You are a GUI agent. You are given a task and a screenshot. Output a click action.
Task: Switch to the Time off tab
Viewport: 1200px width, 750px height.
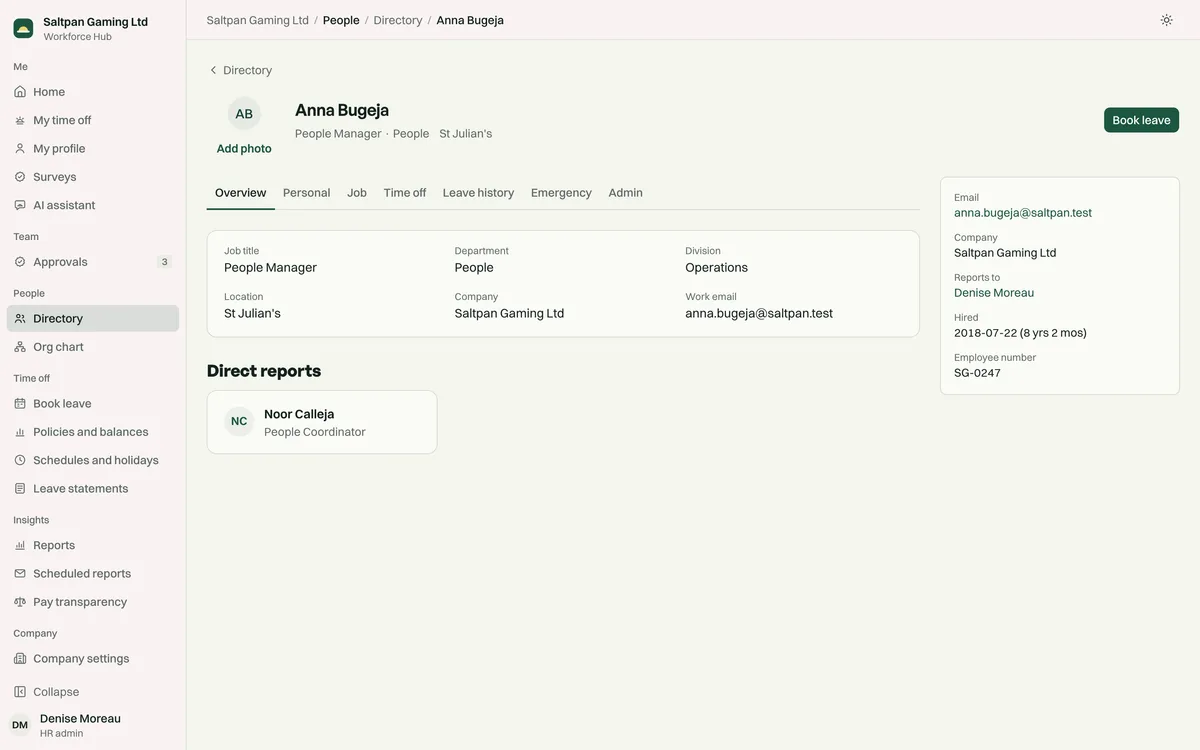(x=405, y=193)
